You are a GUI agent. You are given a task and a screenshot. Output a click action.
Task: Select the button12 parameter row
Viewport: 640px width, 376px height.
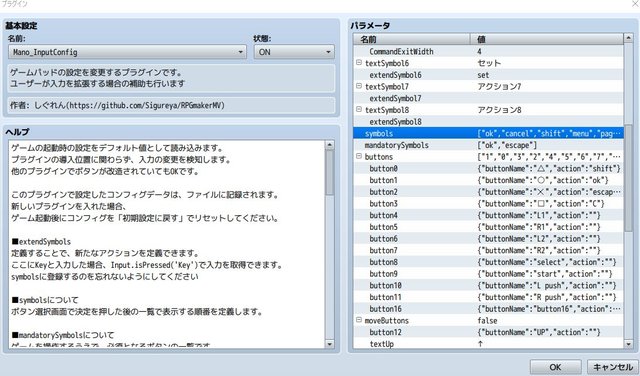coord(489,332)
